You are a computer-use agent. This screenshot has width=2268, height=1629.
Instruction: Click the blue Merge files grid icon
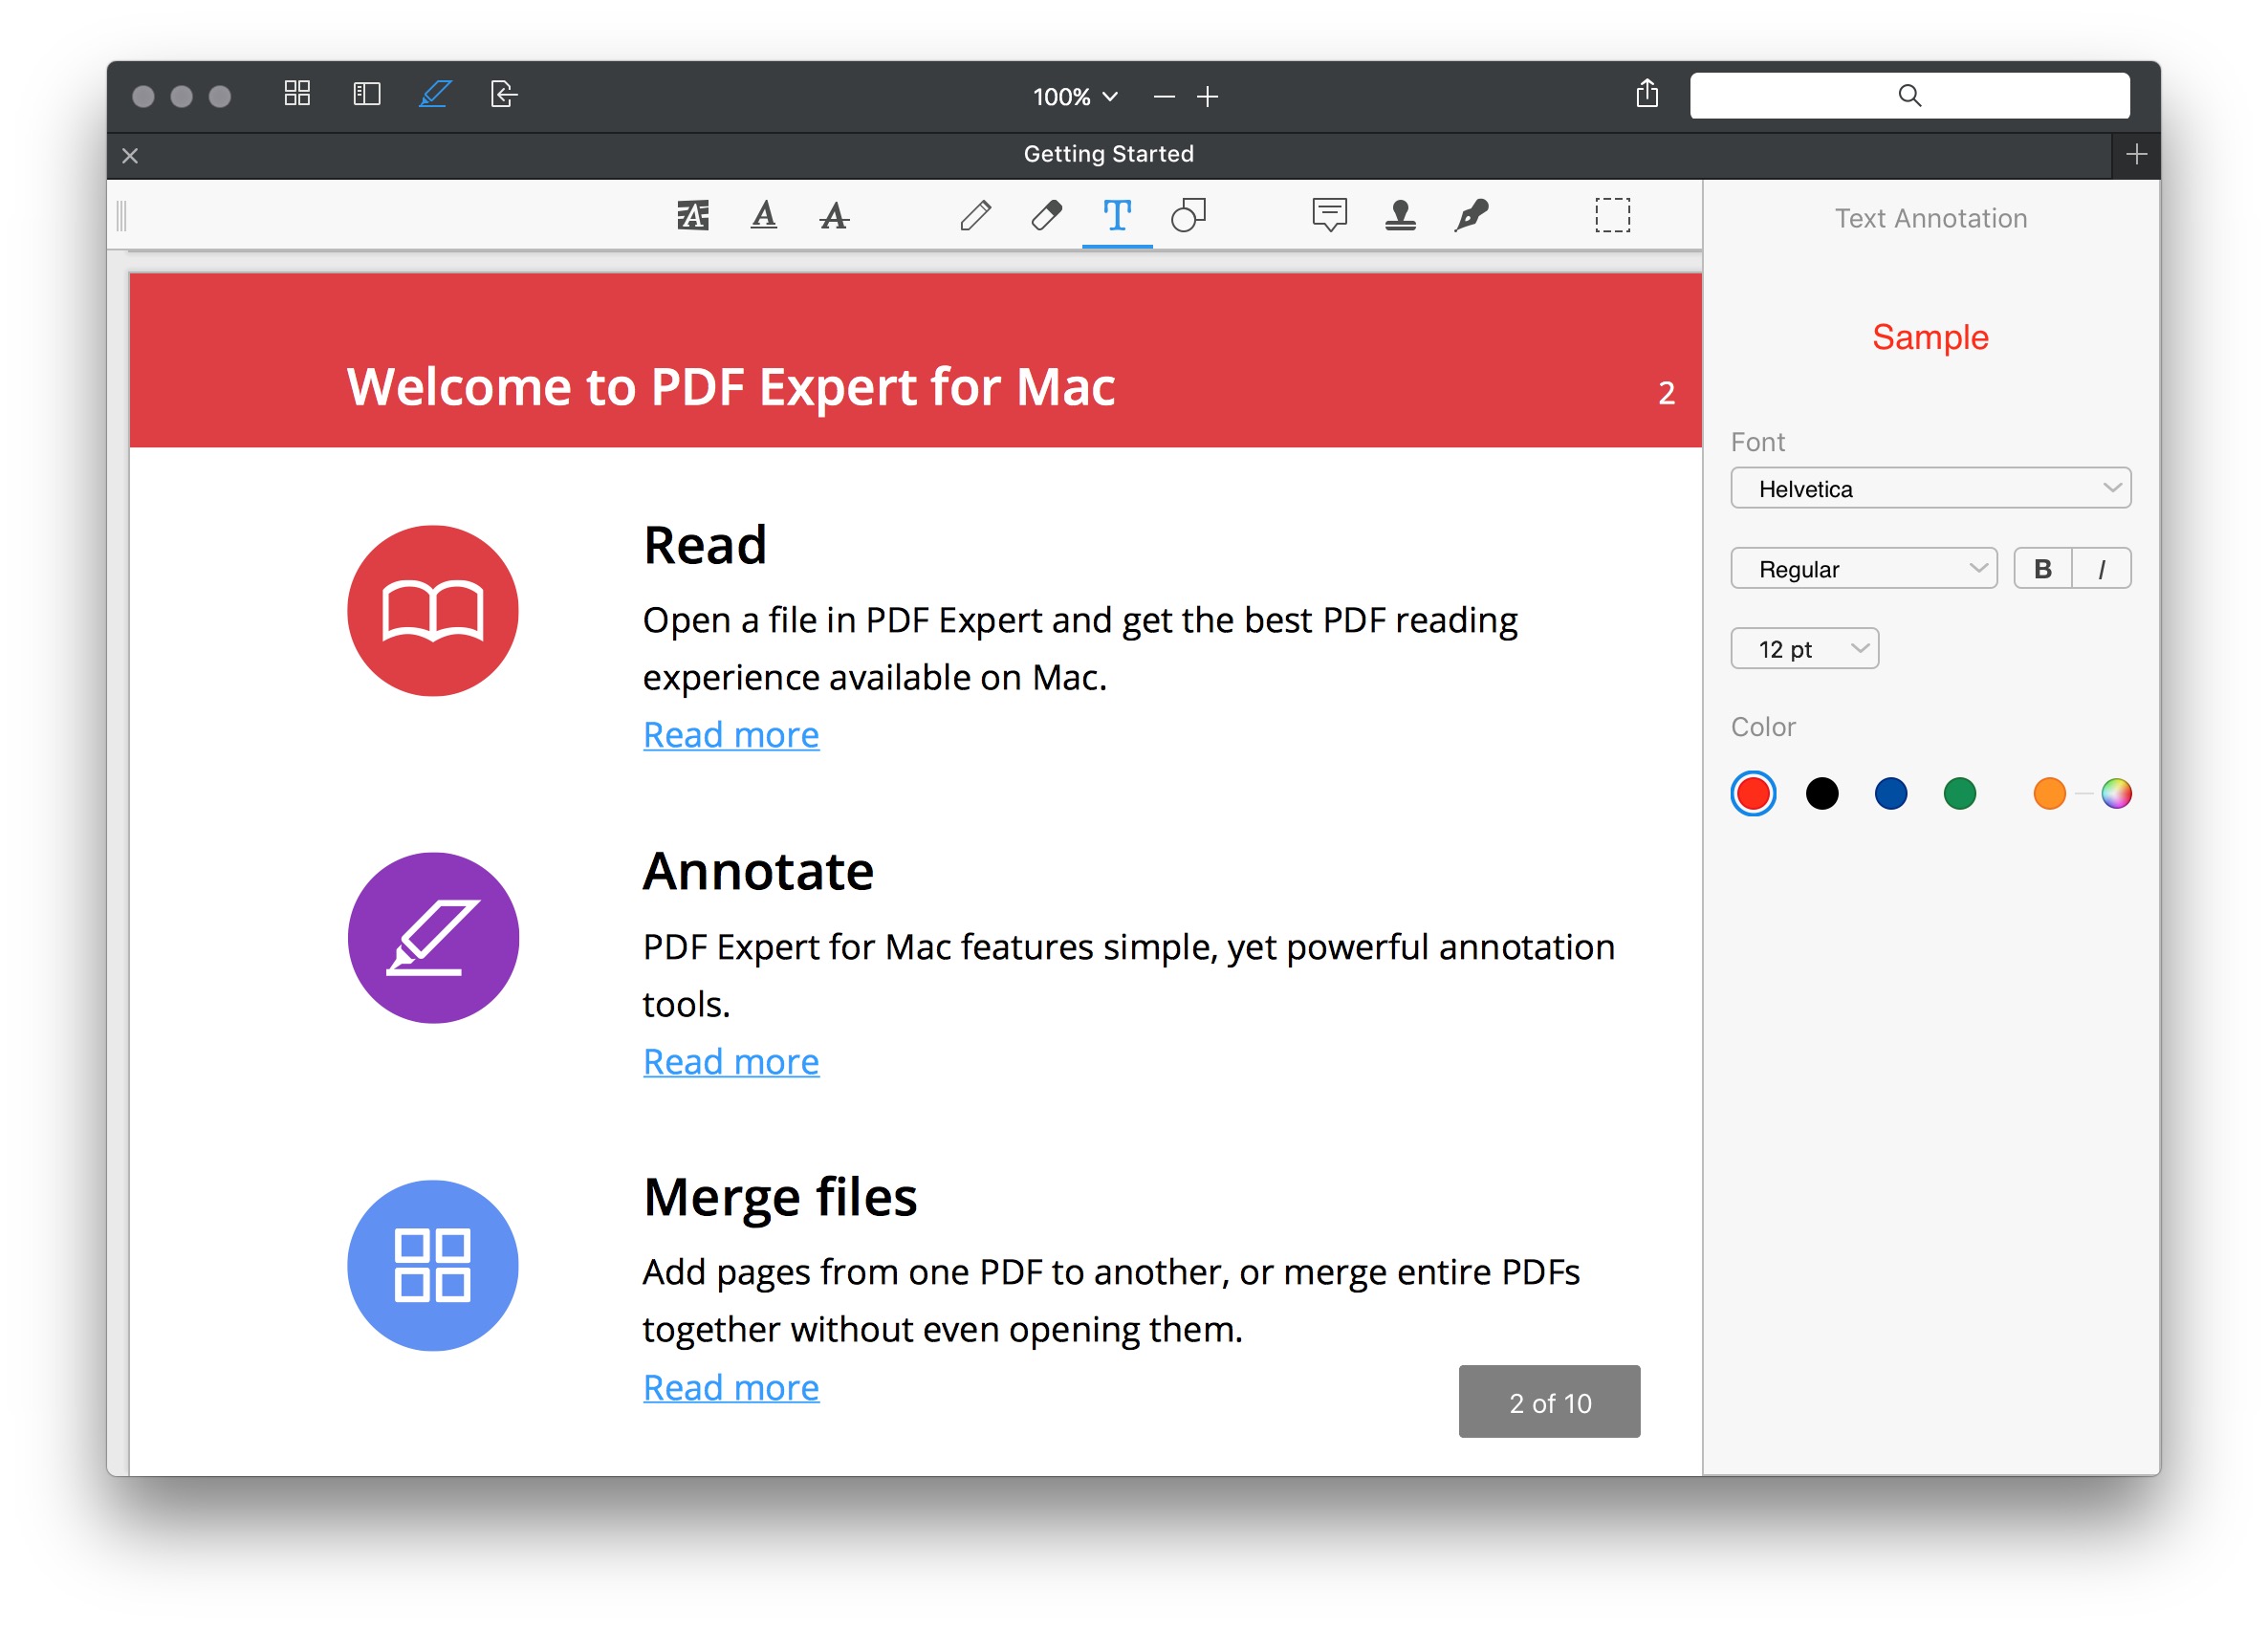pos(433,1265)
